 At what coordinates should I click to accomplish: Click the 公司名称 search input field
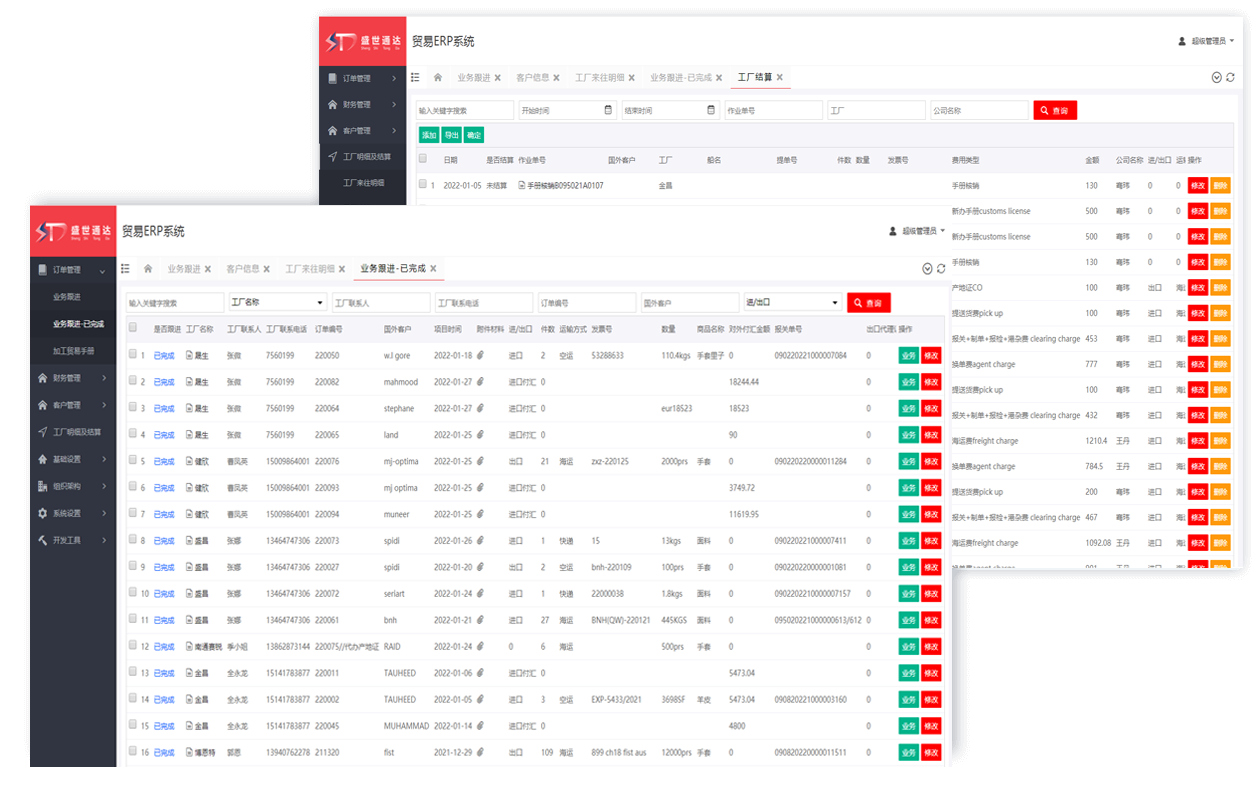coord(978,110)
